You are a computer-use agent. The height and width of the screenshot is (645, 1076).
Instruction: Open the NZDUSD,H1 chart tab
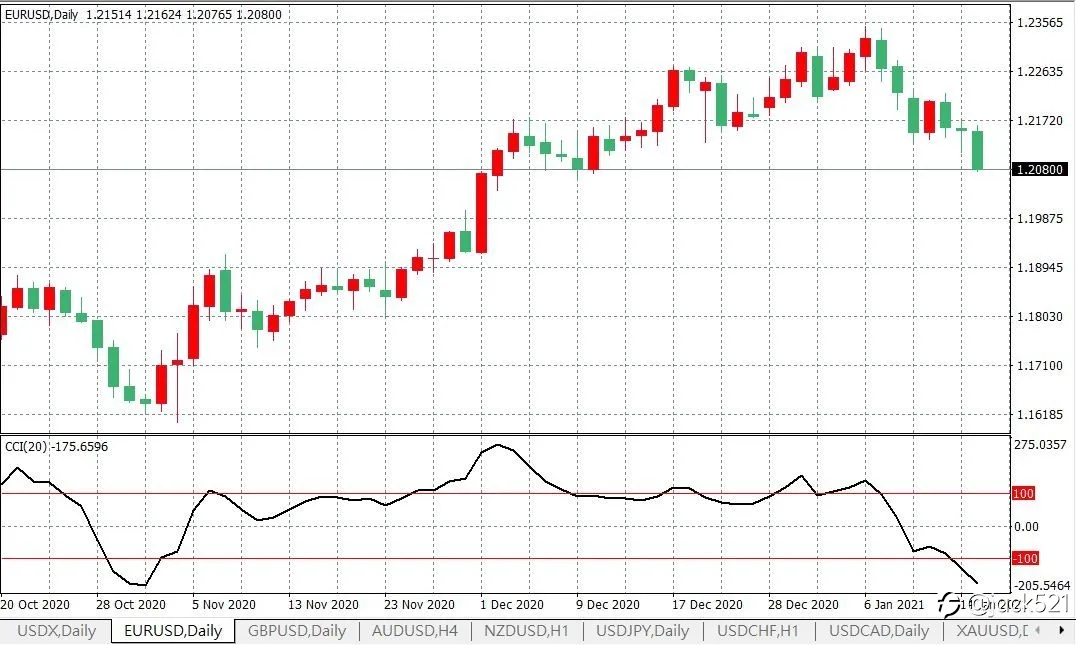click(526, 631)
